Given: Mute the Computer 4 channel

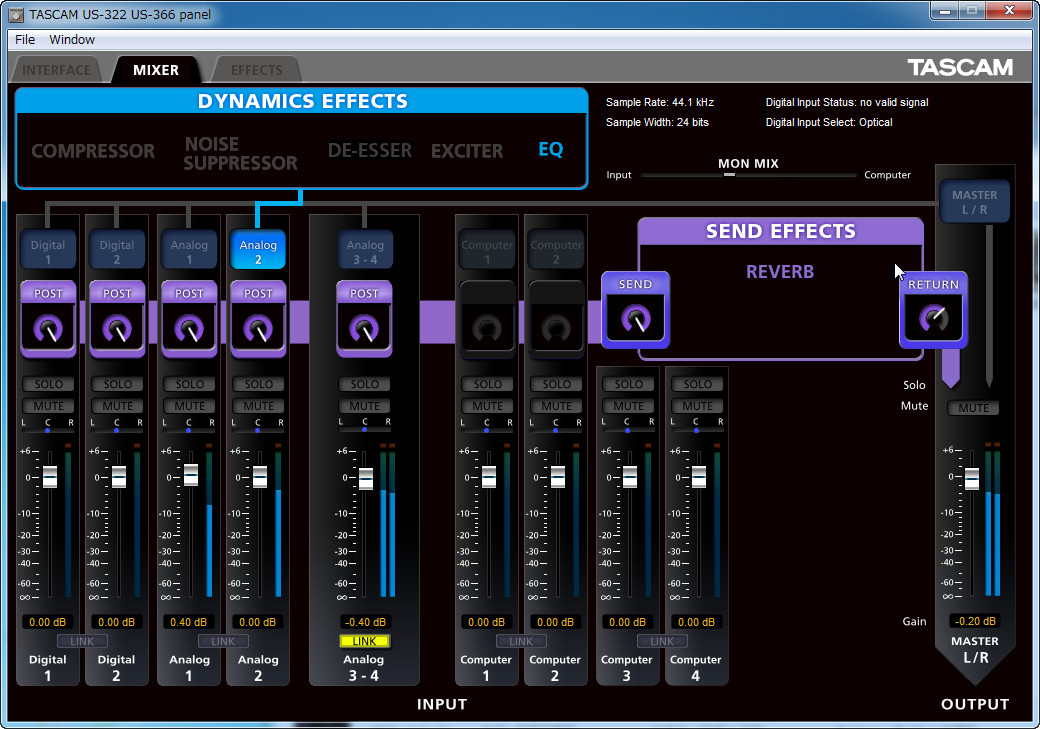Looking at the screenshot, I should click(697, 406).
